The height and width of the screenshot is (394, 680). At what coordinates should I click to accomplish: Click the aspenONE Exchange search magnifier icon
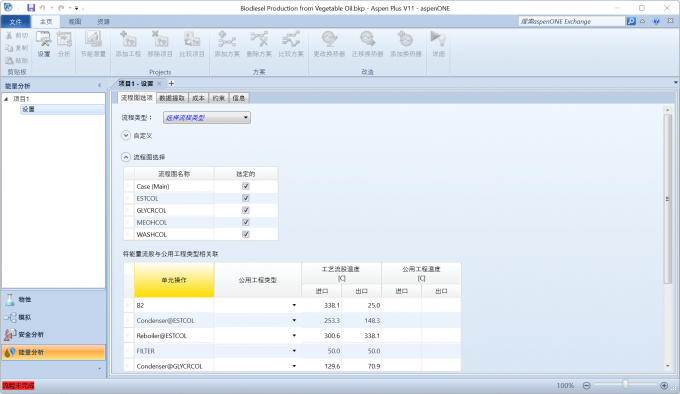pyautogui.click(x=631, y=21)
